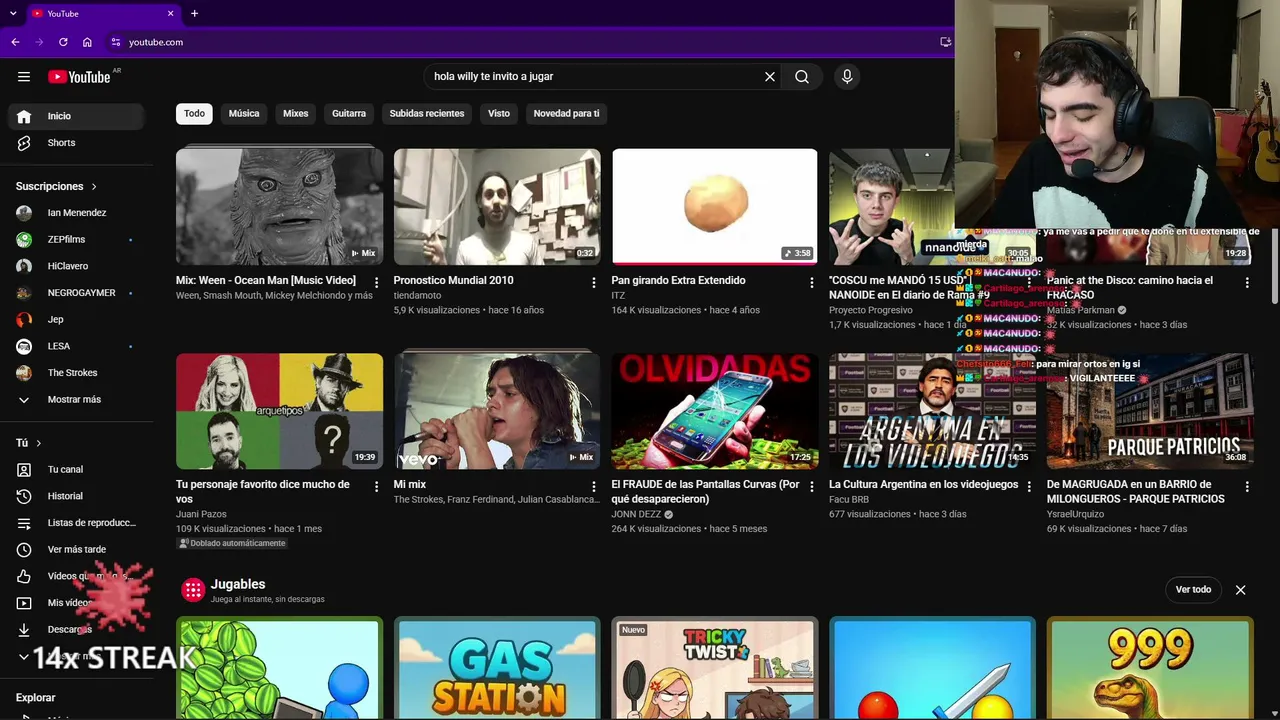Viewport: 1280px width, 720px height.
Task: Open Tu personaje favorito video thumbnail
Action: [x=279, y=411]
